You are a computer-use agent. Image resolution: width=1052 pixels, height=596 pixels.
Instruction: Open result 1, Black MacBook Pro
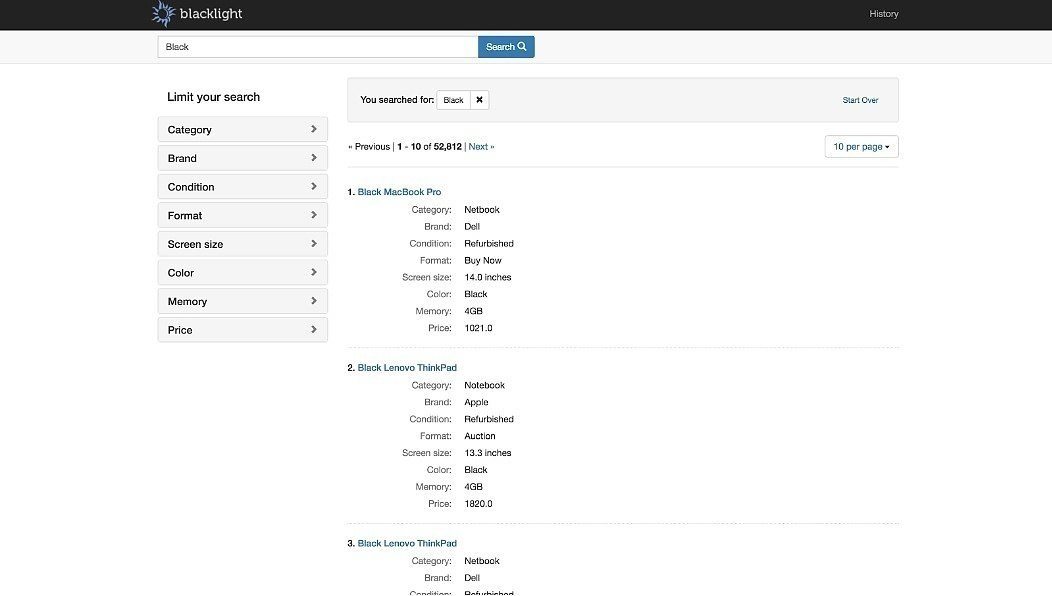click(x=399, y=192)
